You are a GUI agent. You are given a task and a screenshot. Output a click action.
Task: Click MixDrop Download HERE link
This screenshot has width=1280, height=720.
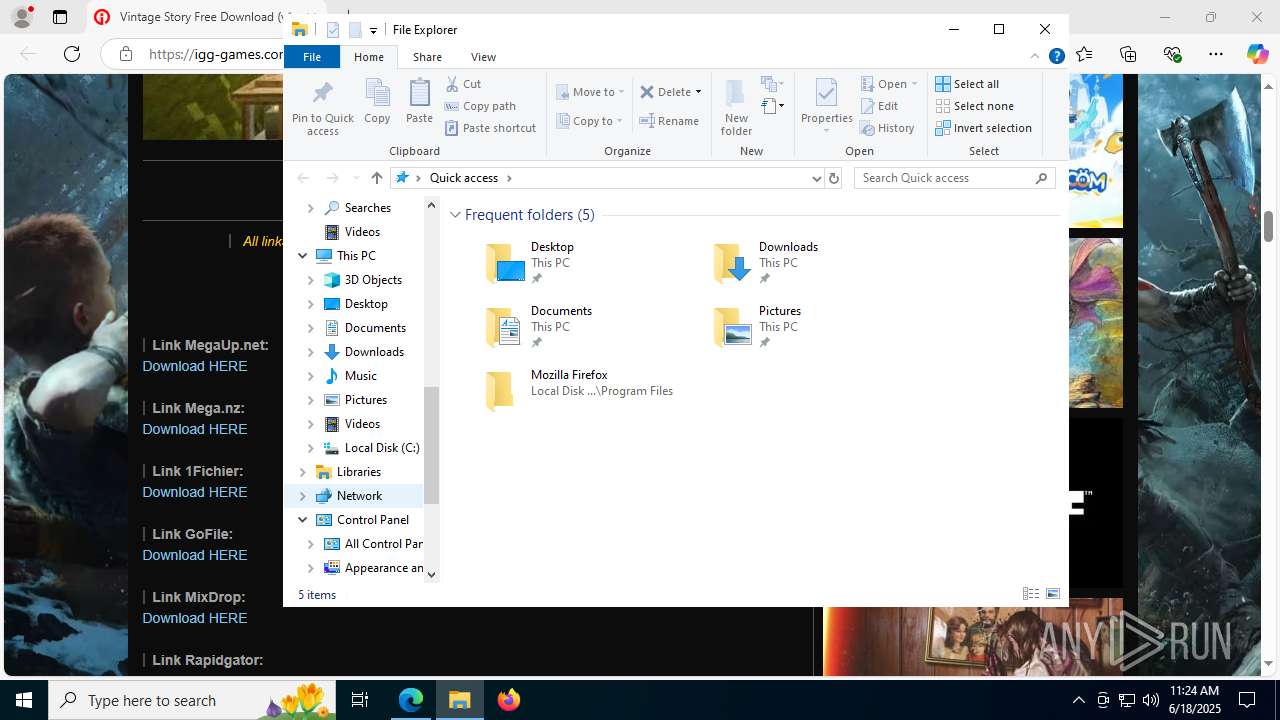point(195,618)
